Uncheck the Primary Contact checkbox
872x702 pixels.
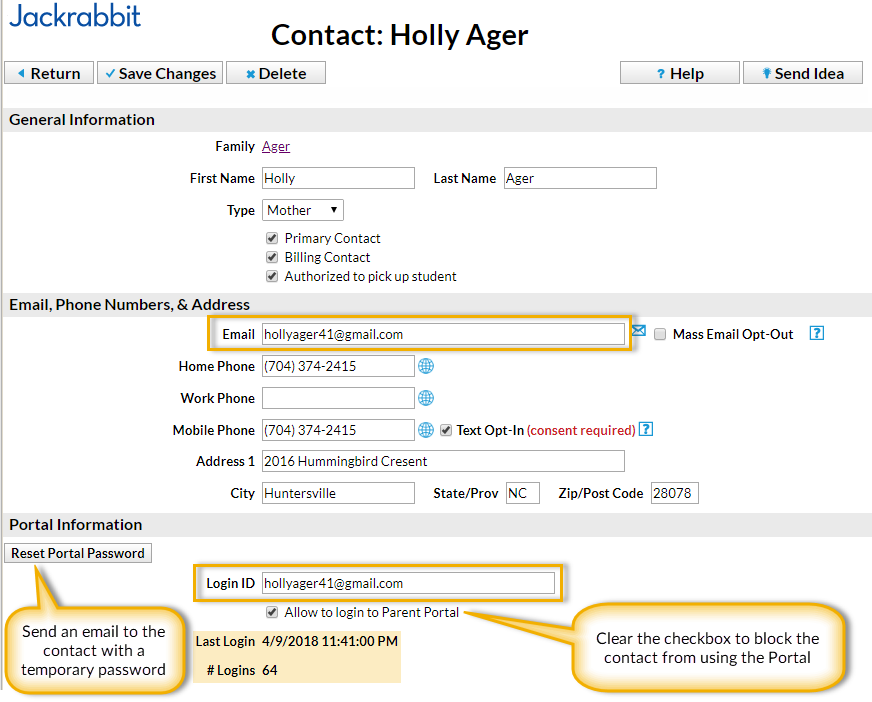click(x=272, y=239)
